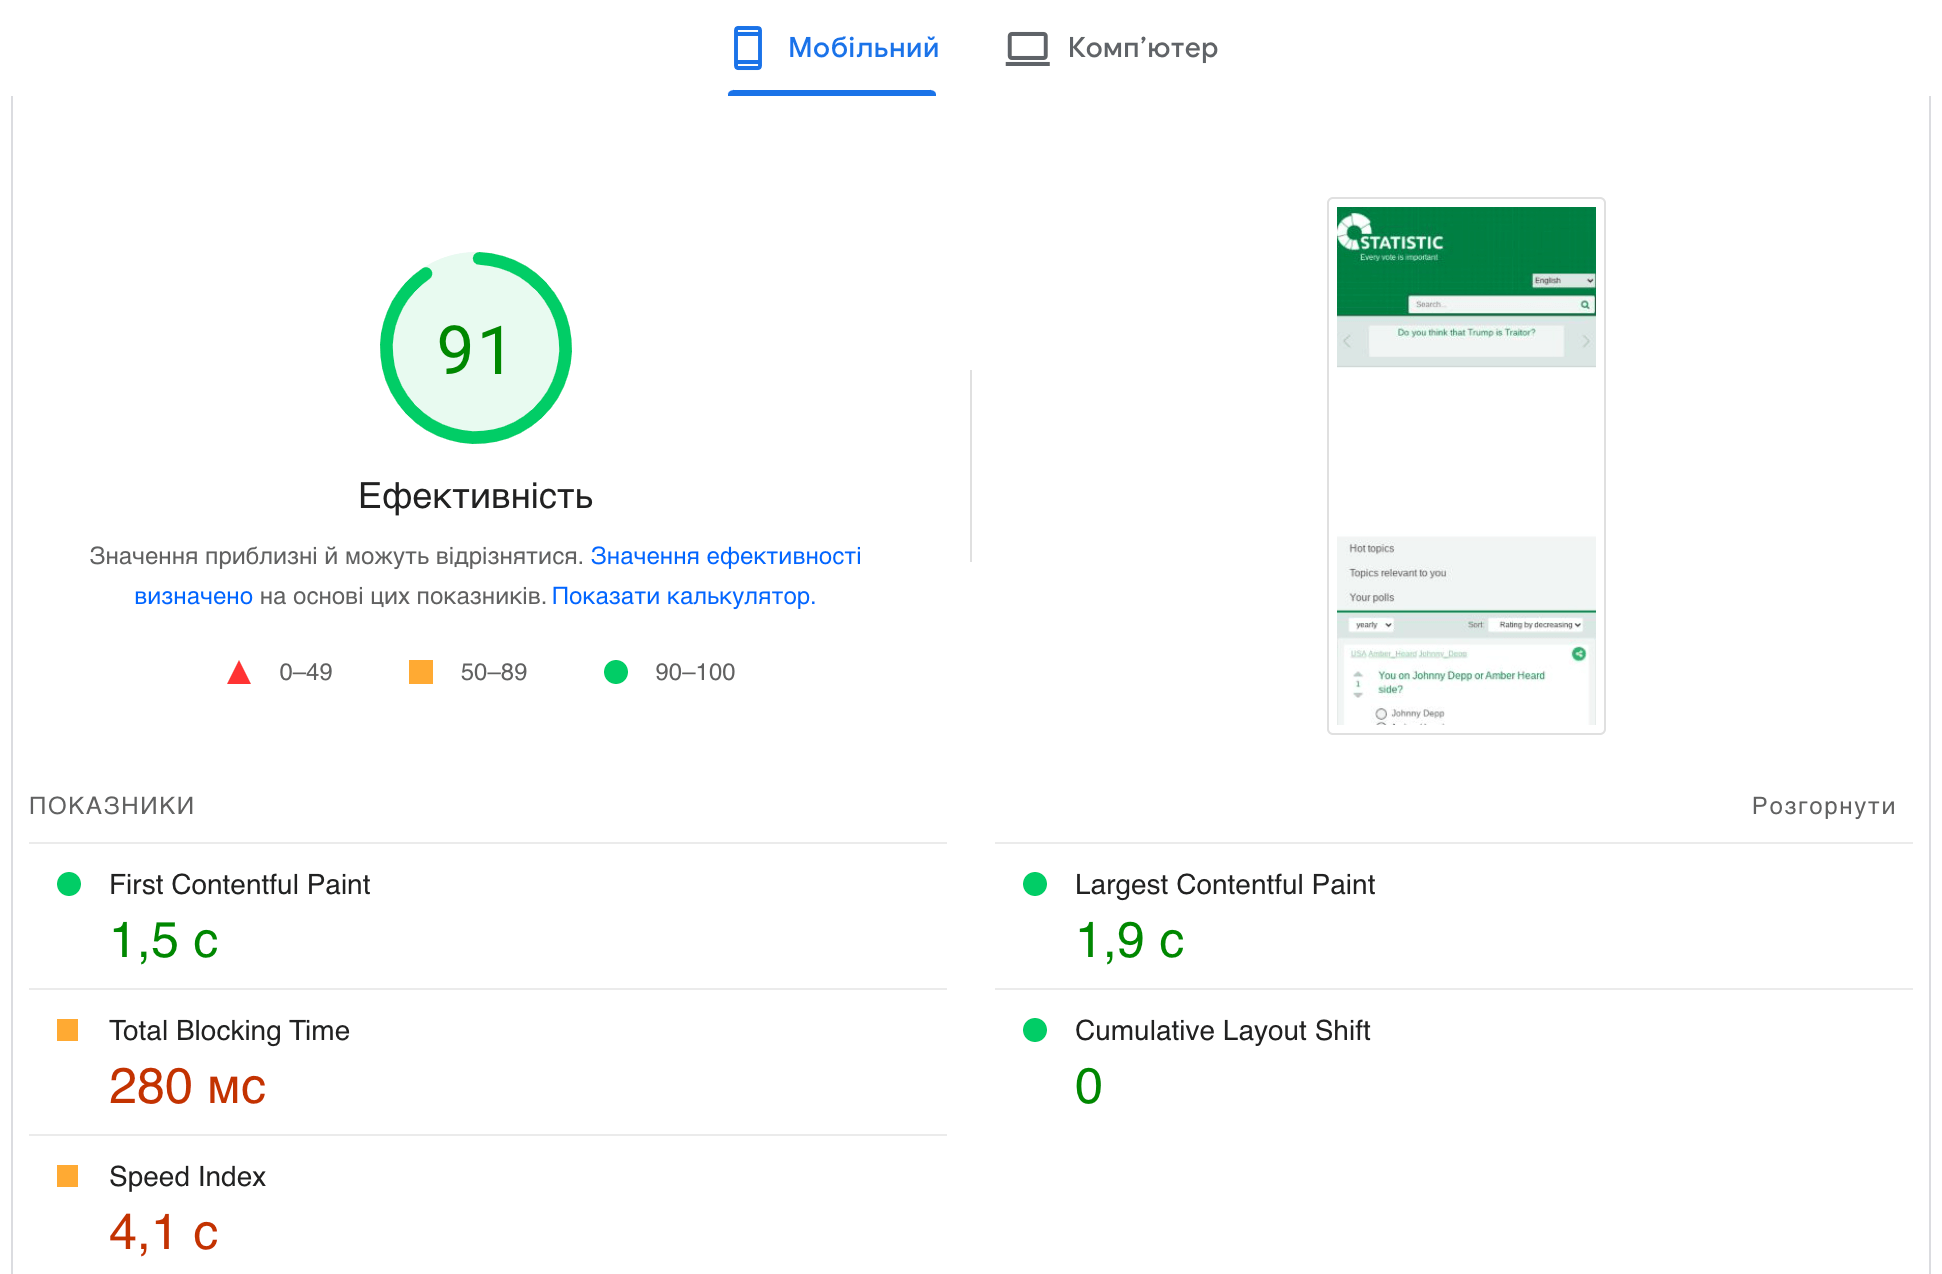Click the search magnifier icon in the preview
This screenshot has height=1274, width=1942.
tap(1585, 304)
